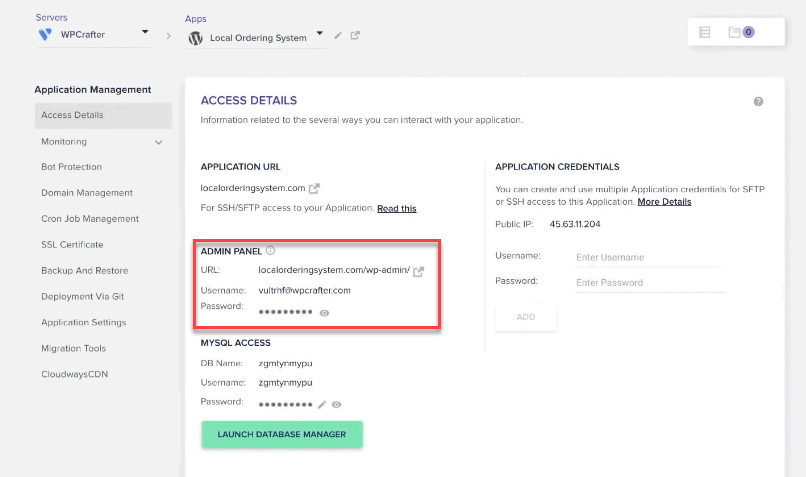
Task: Open SSL Certificate settings
Action: (72, 245)
